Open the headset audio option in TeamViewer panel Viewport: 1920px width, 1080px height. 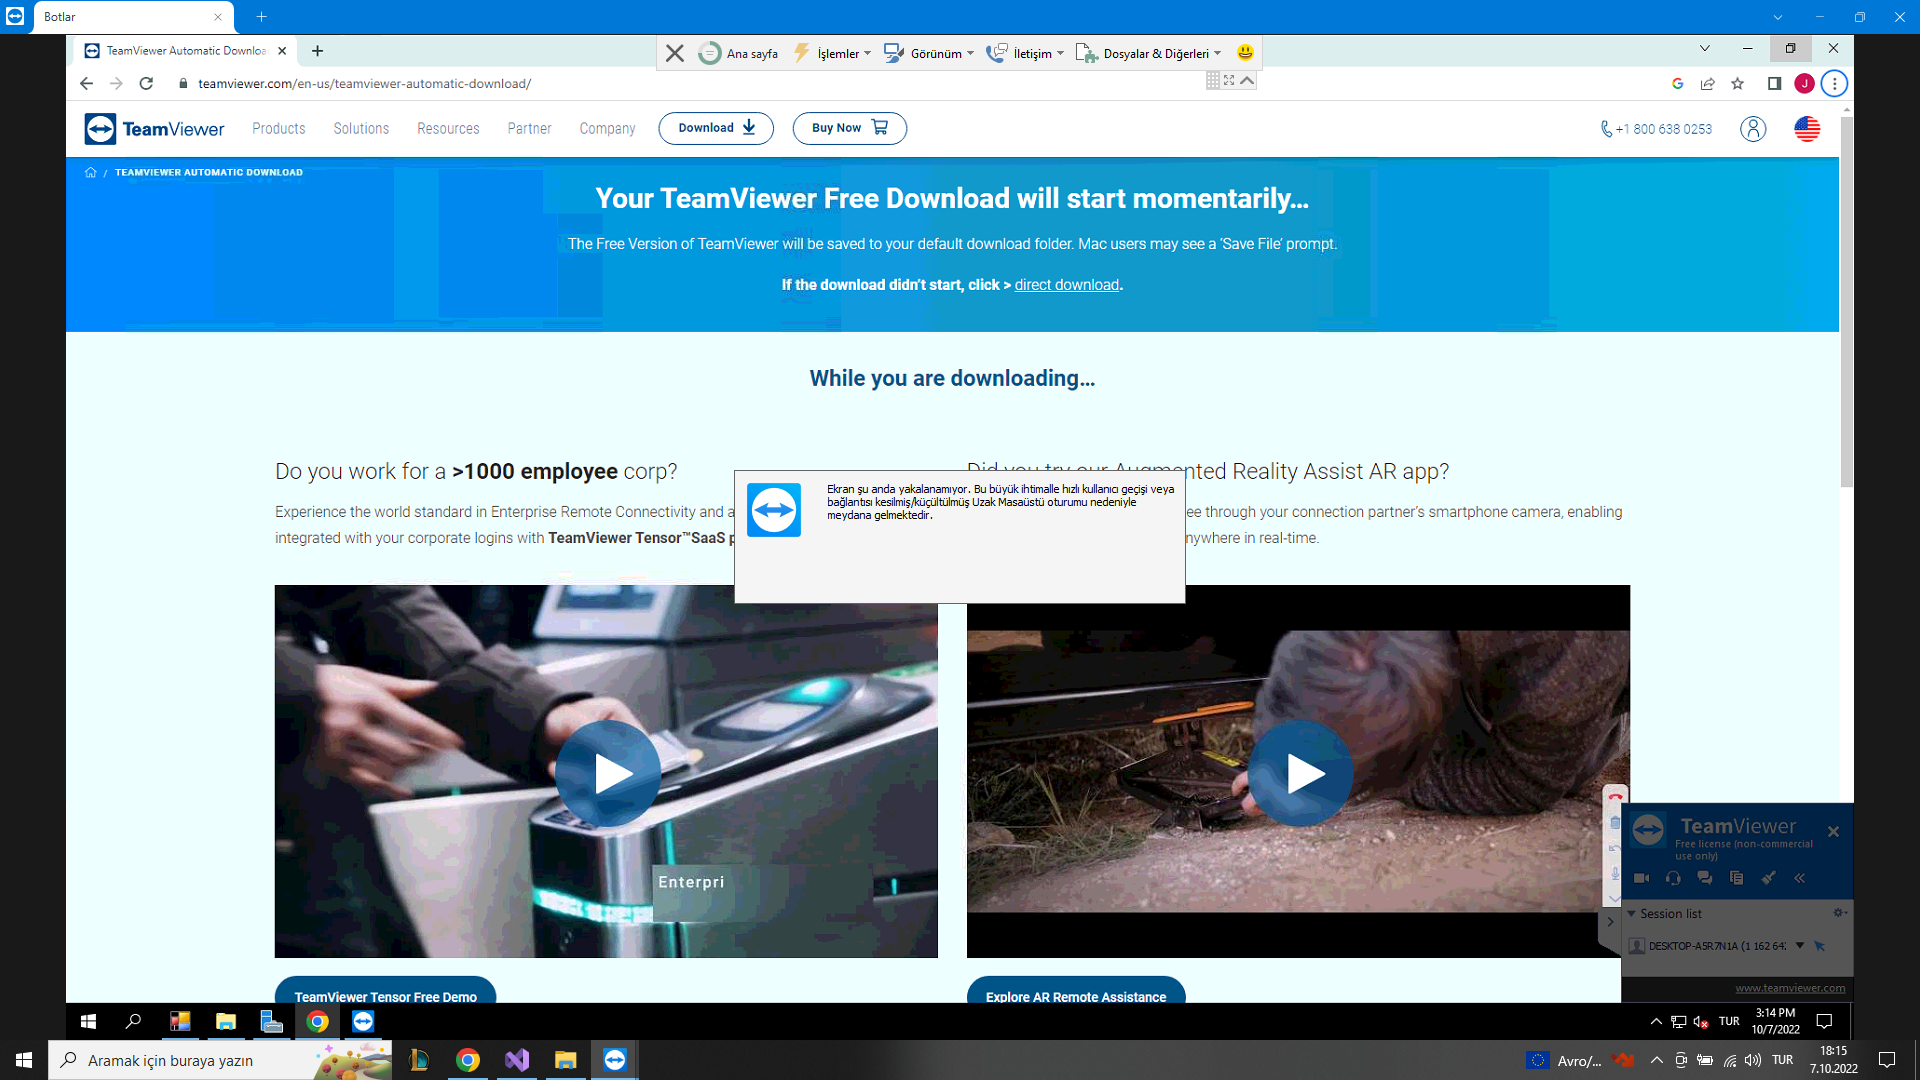(1673, 878)
